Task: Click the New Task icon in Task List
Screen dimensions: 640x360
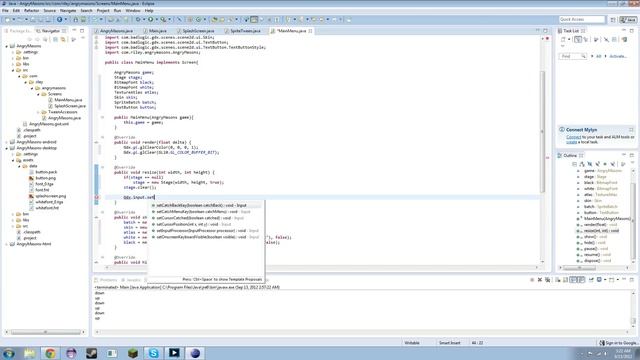Action: (564, 40)
